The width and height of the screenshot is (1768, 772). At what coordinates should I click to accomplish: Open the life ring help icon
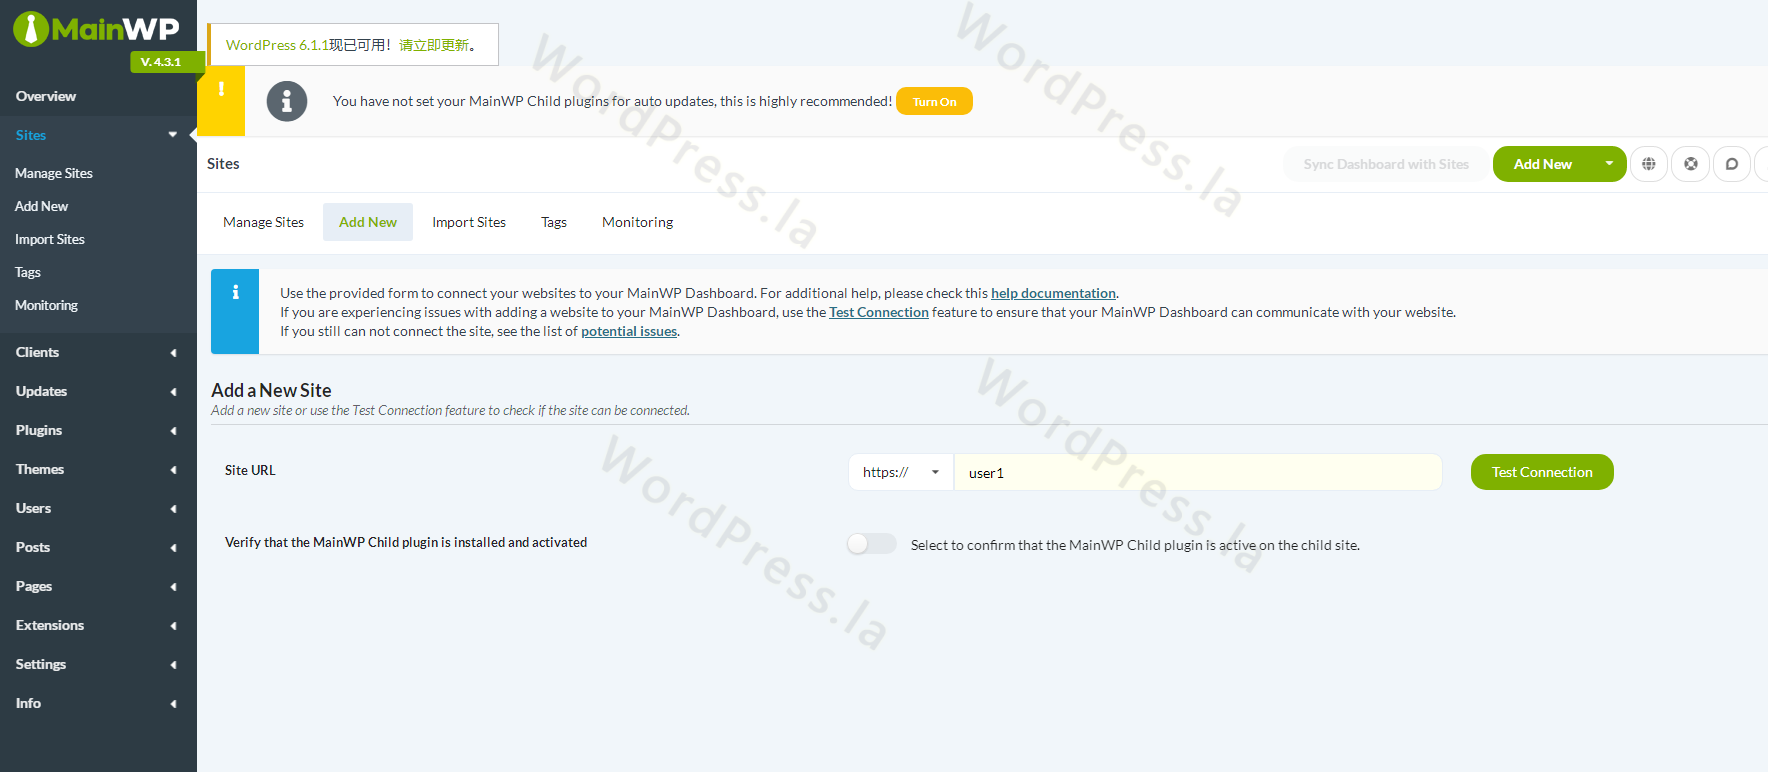1690,164
